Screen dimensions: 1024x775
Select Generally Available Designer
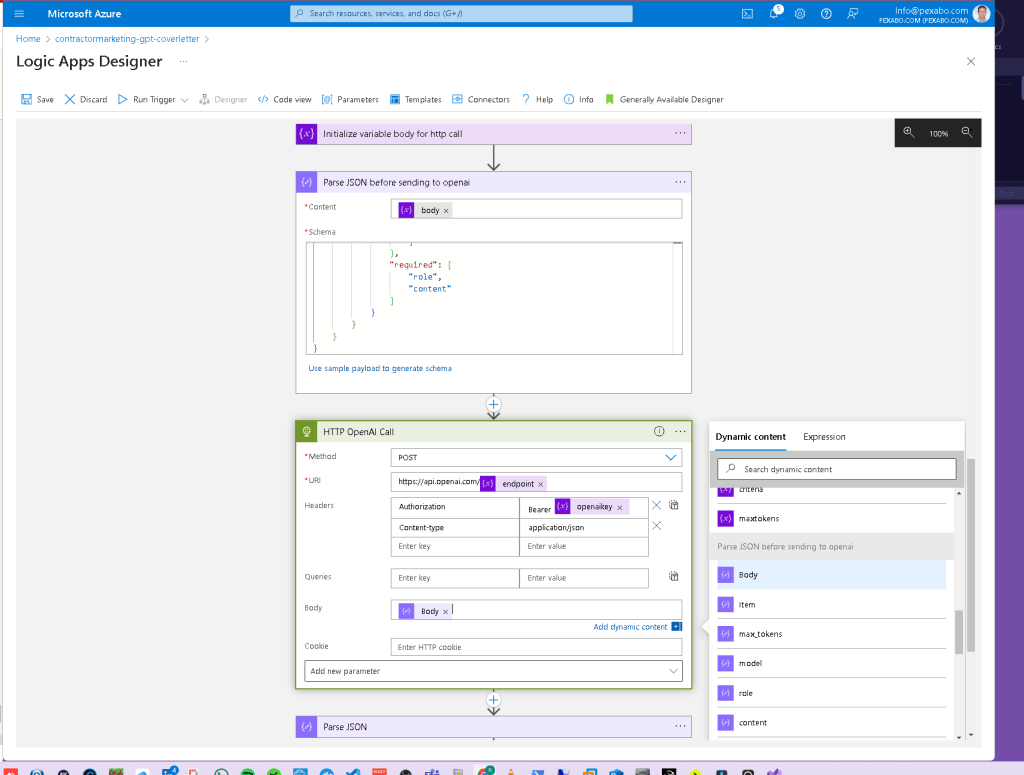click(665, 99)
